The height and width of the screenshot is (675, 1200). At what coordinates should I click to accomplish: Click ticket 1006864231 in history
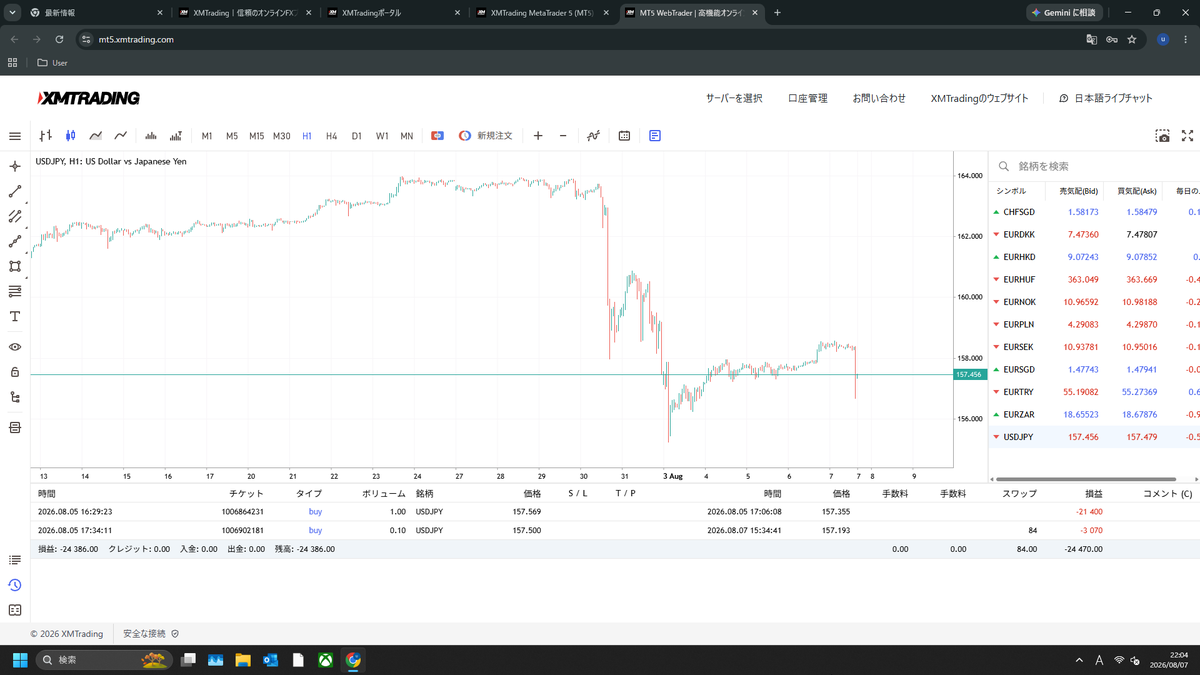(243, 511)
